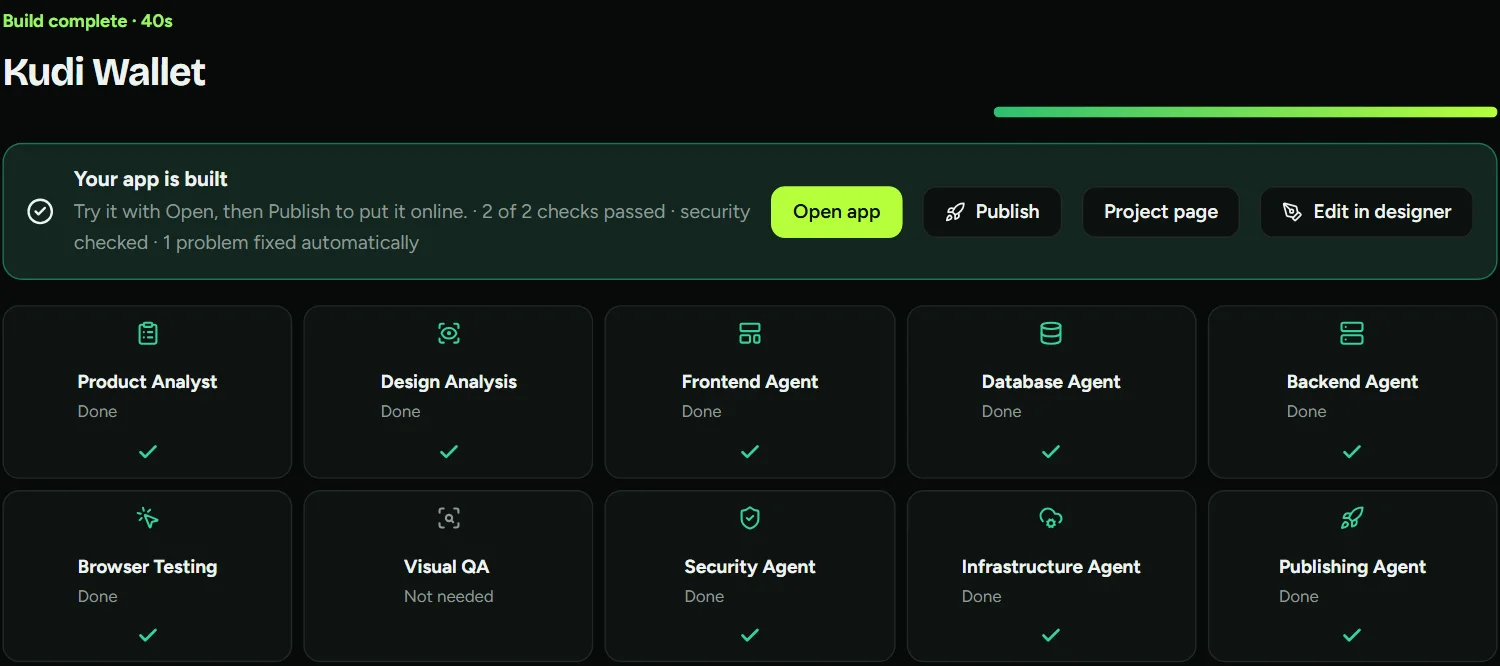Click the checkmark under Backend Agent

coord(1352,452)
